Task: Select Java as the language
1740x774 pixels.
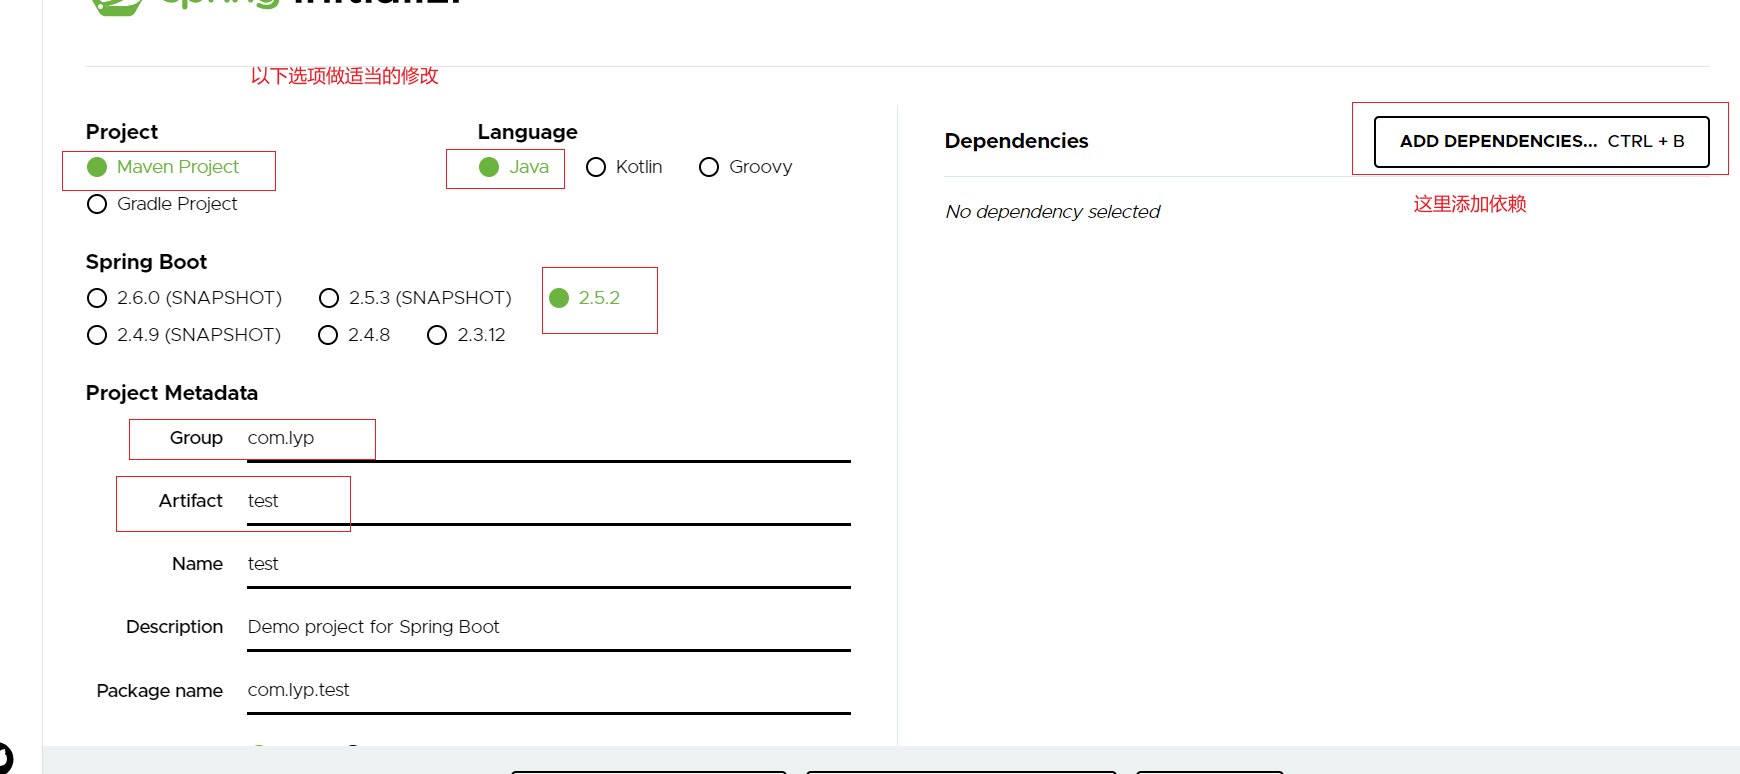Action: click(489, 167)
